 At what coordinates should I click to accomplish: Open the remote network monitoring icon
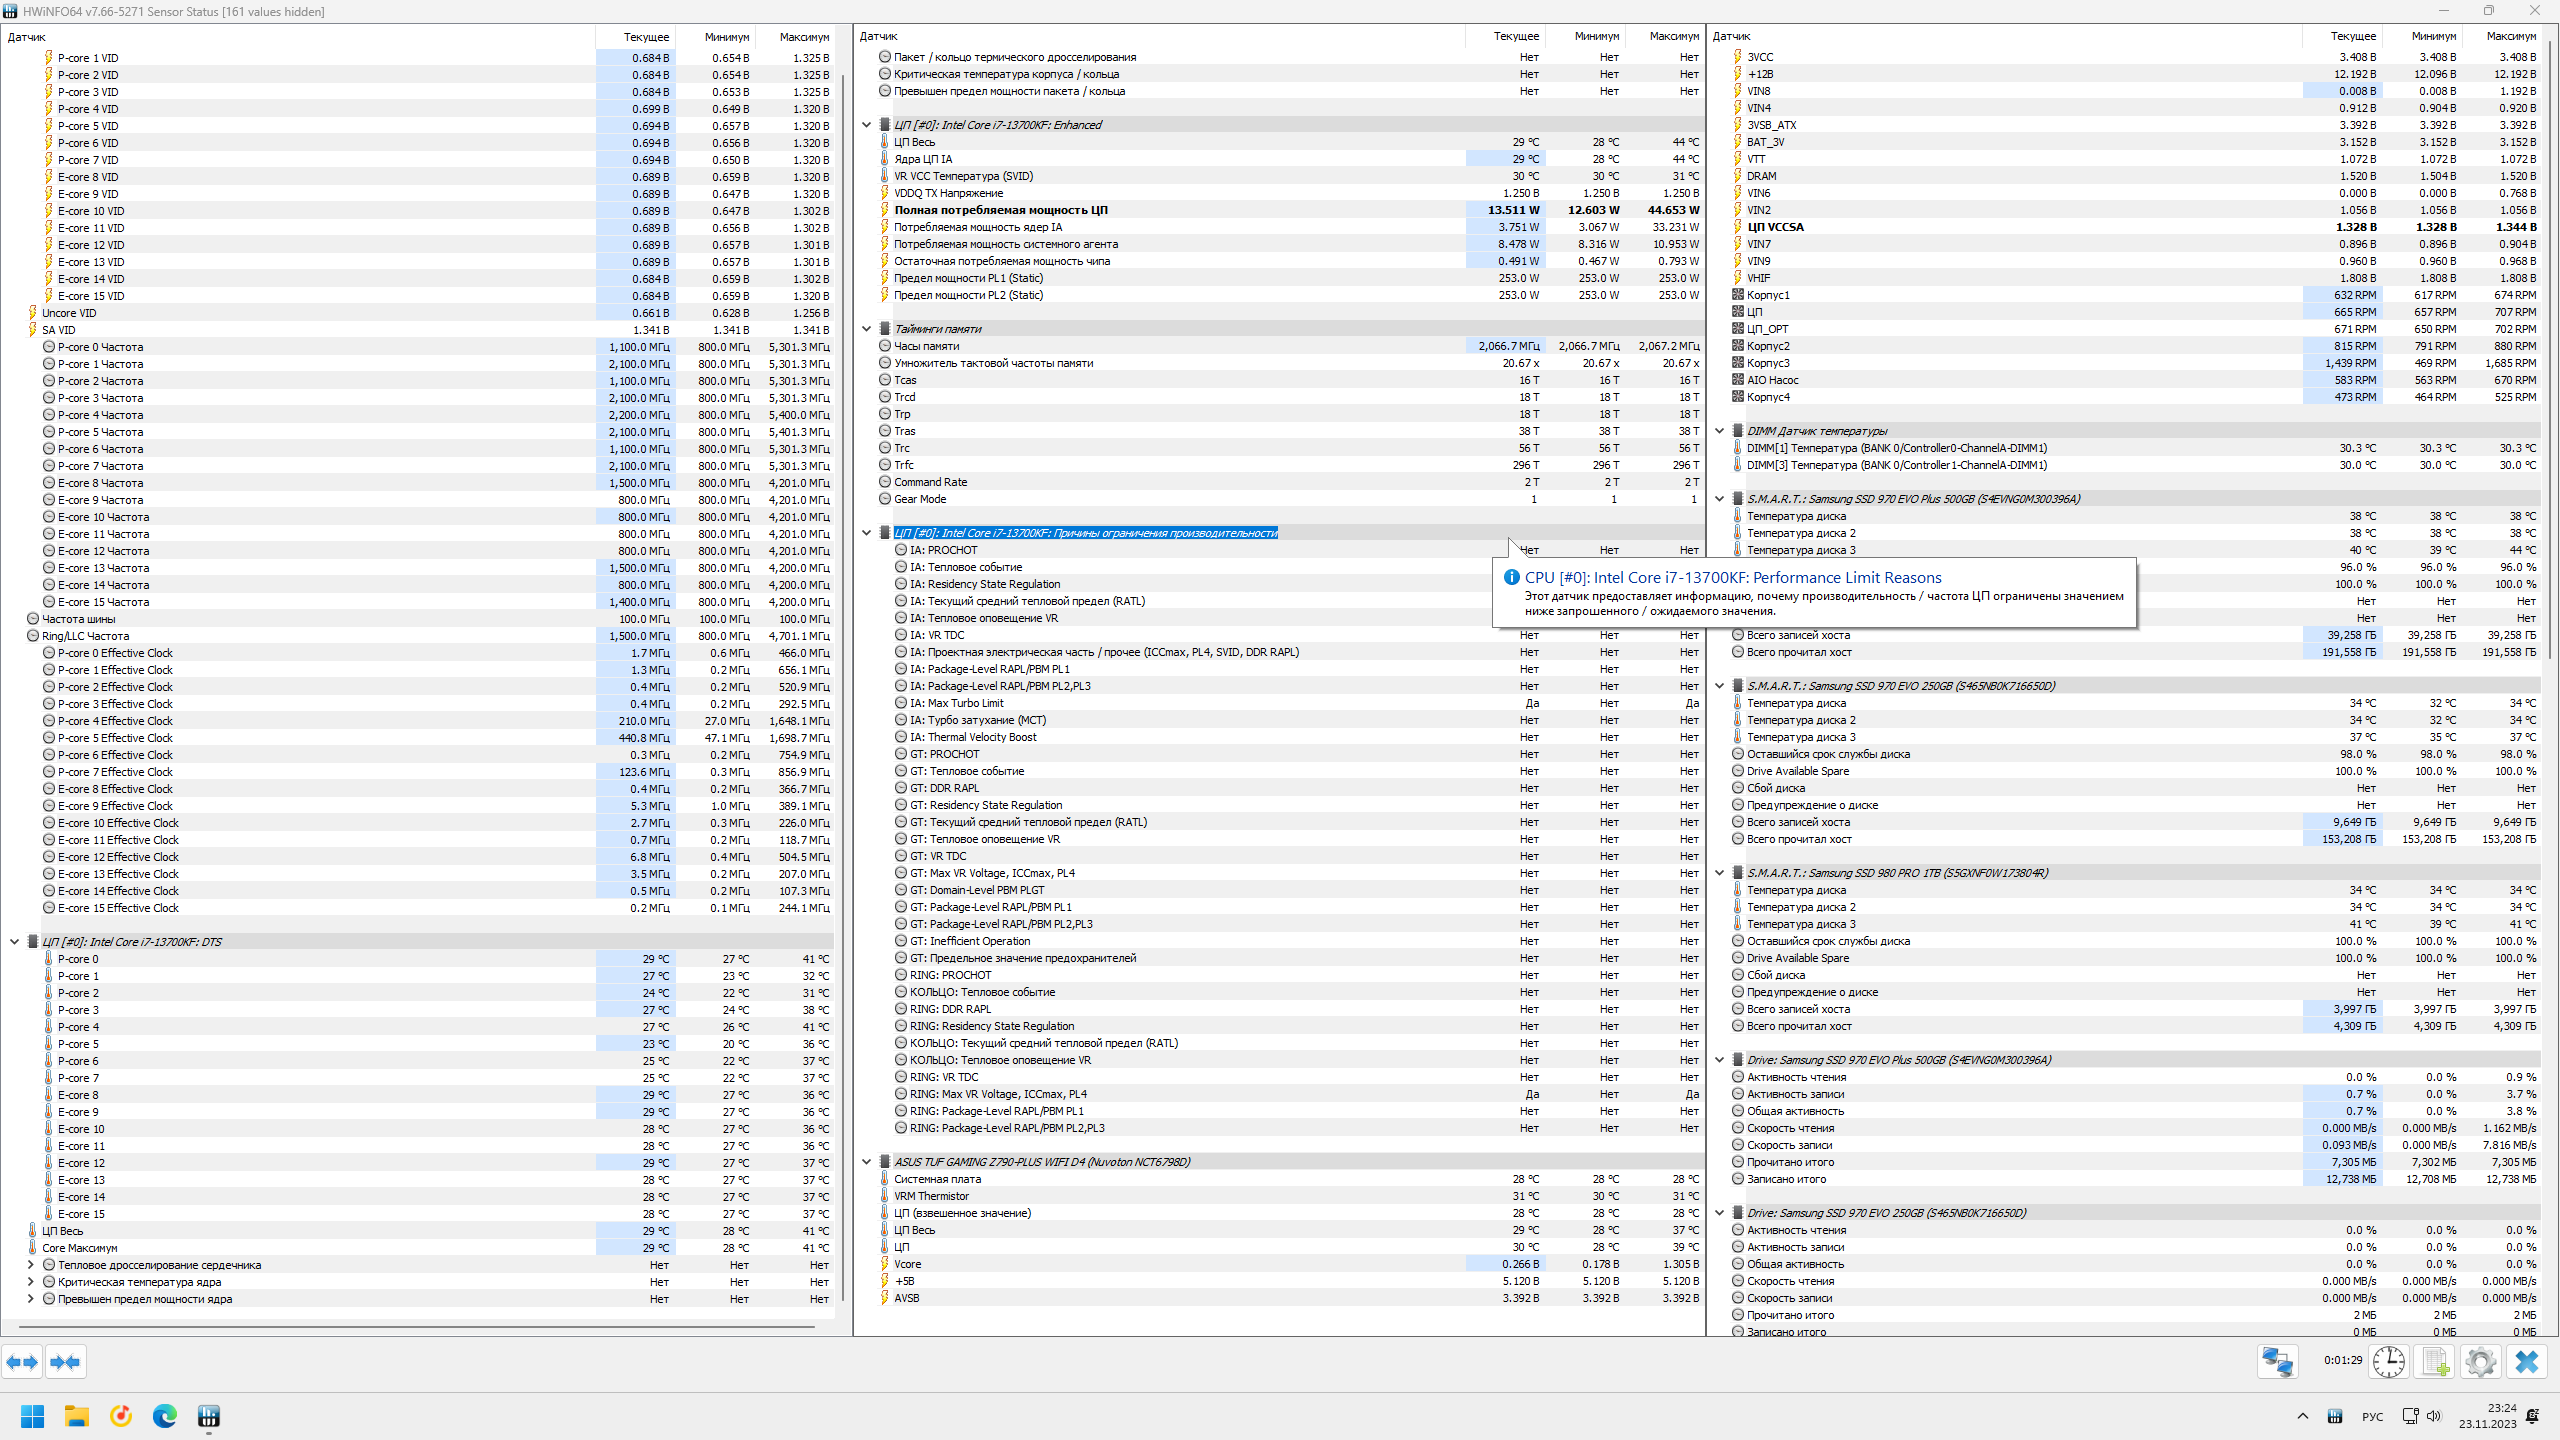pos(2277,1362)
